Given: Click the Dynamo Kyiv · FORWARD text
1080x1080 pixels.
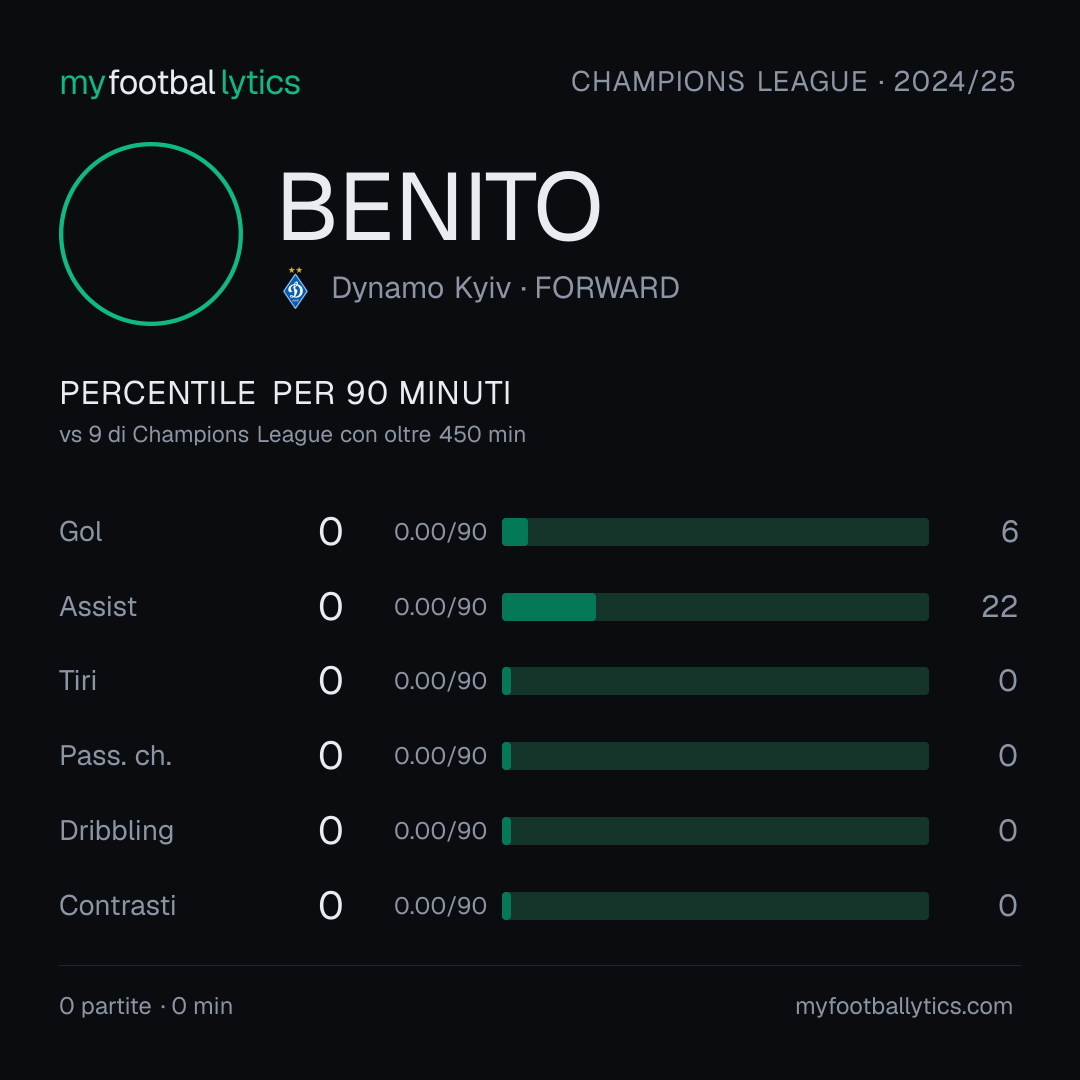Looking at the screenshot, I should [506, 288].
